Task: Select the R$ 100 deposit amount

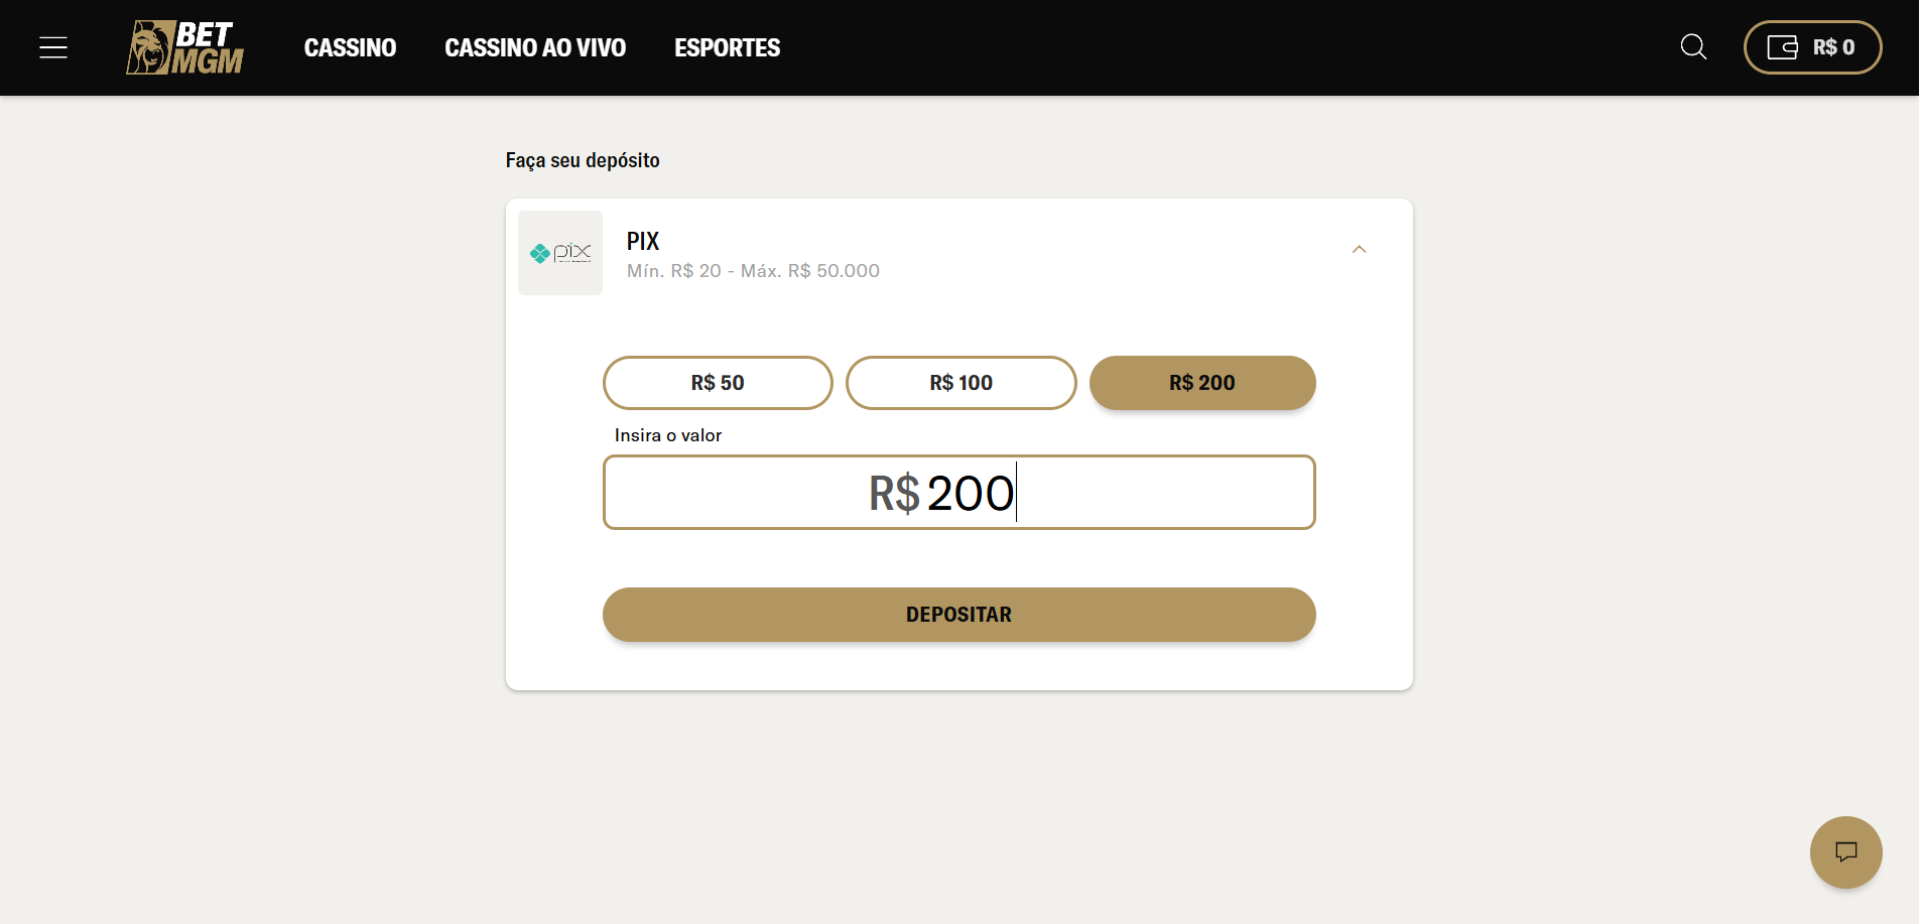Action: pos(961,382)
